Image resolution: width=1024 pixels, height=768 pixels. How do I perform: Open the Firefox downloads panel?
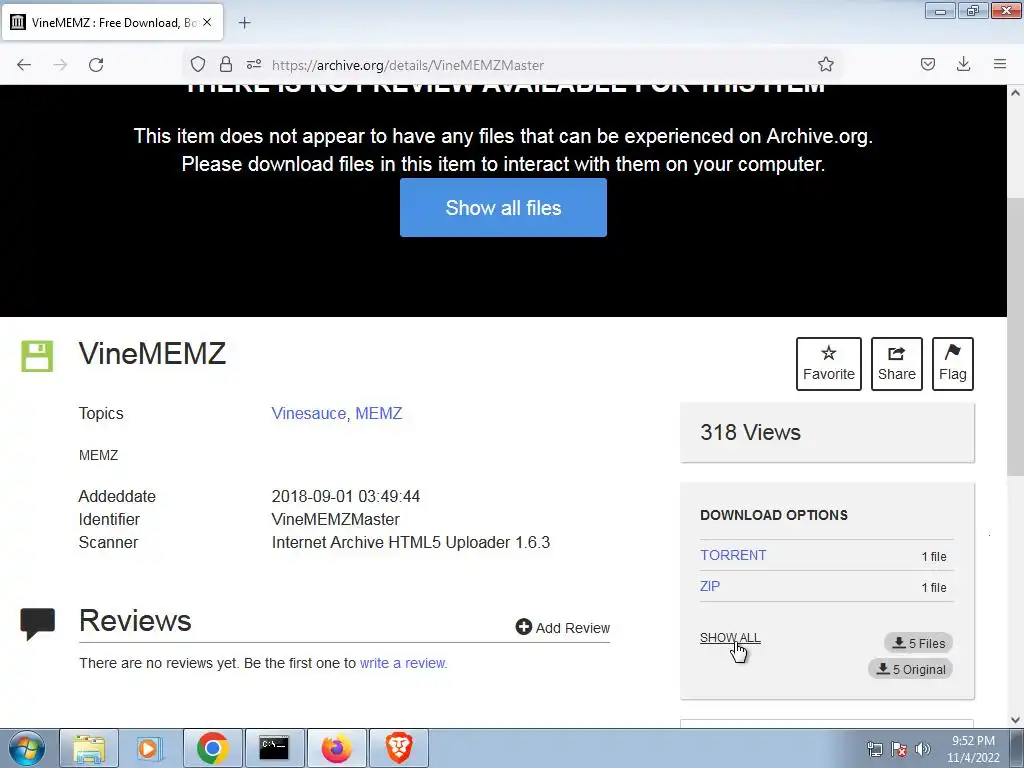pos(963,64)
